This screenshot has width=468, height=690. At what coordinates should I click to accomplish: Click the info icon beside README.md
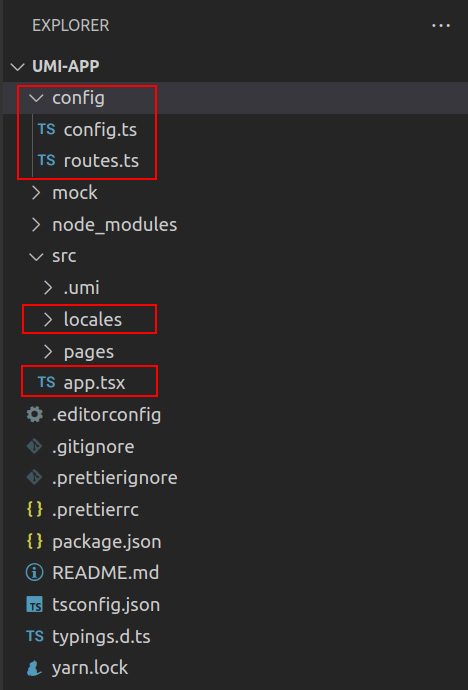35,573
